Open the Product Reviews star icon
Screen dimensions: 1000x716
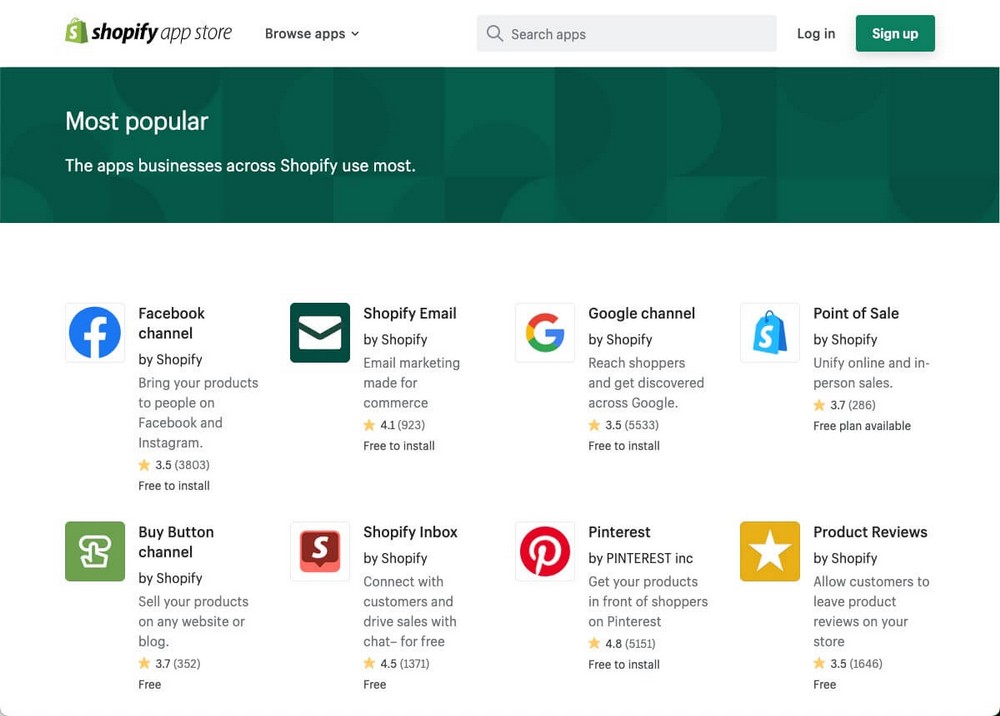(770, 552)
